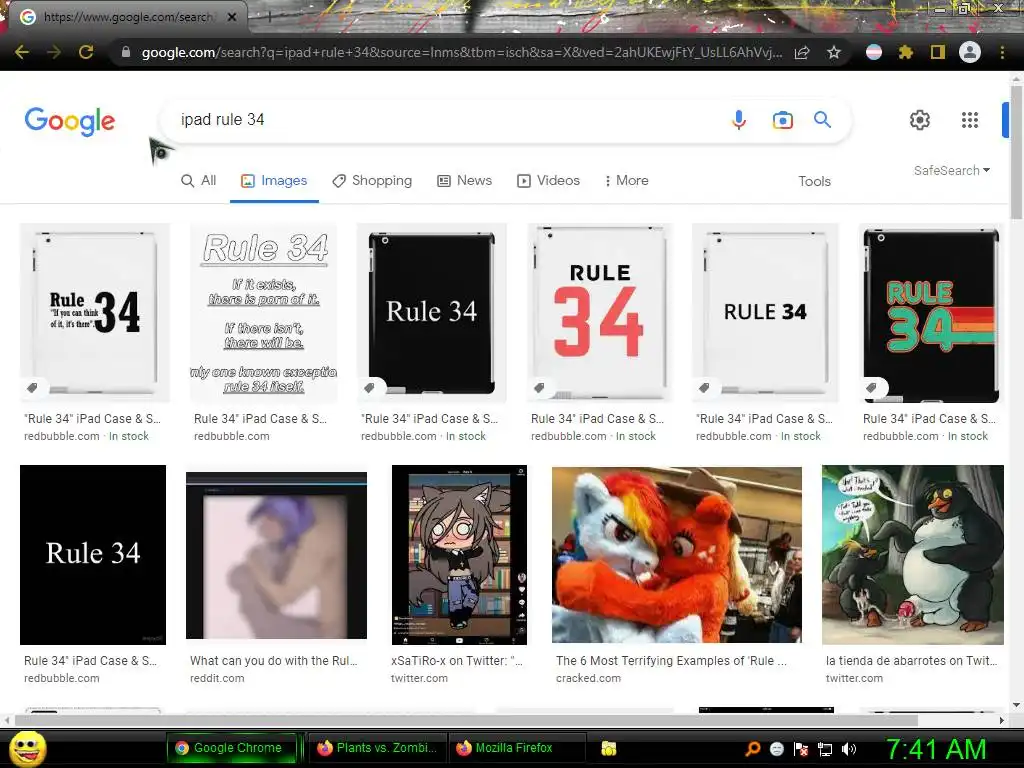Open the yellow folder taskbar icon
Viewport: 1024px width, 768px height.
[609, 748]
